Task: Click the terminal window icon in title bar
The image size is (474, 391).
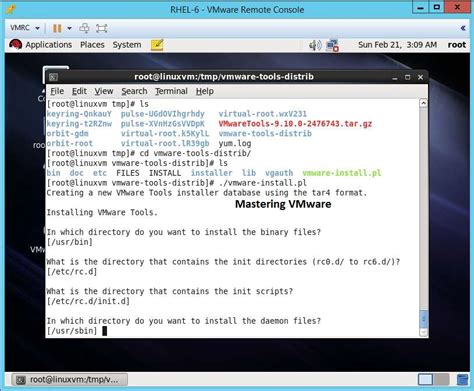Action: pos(53,77)
